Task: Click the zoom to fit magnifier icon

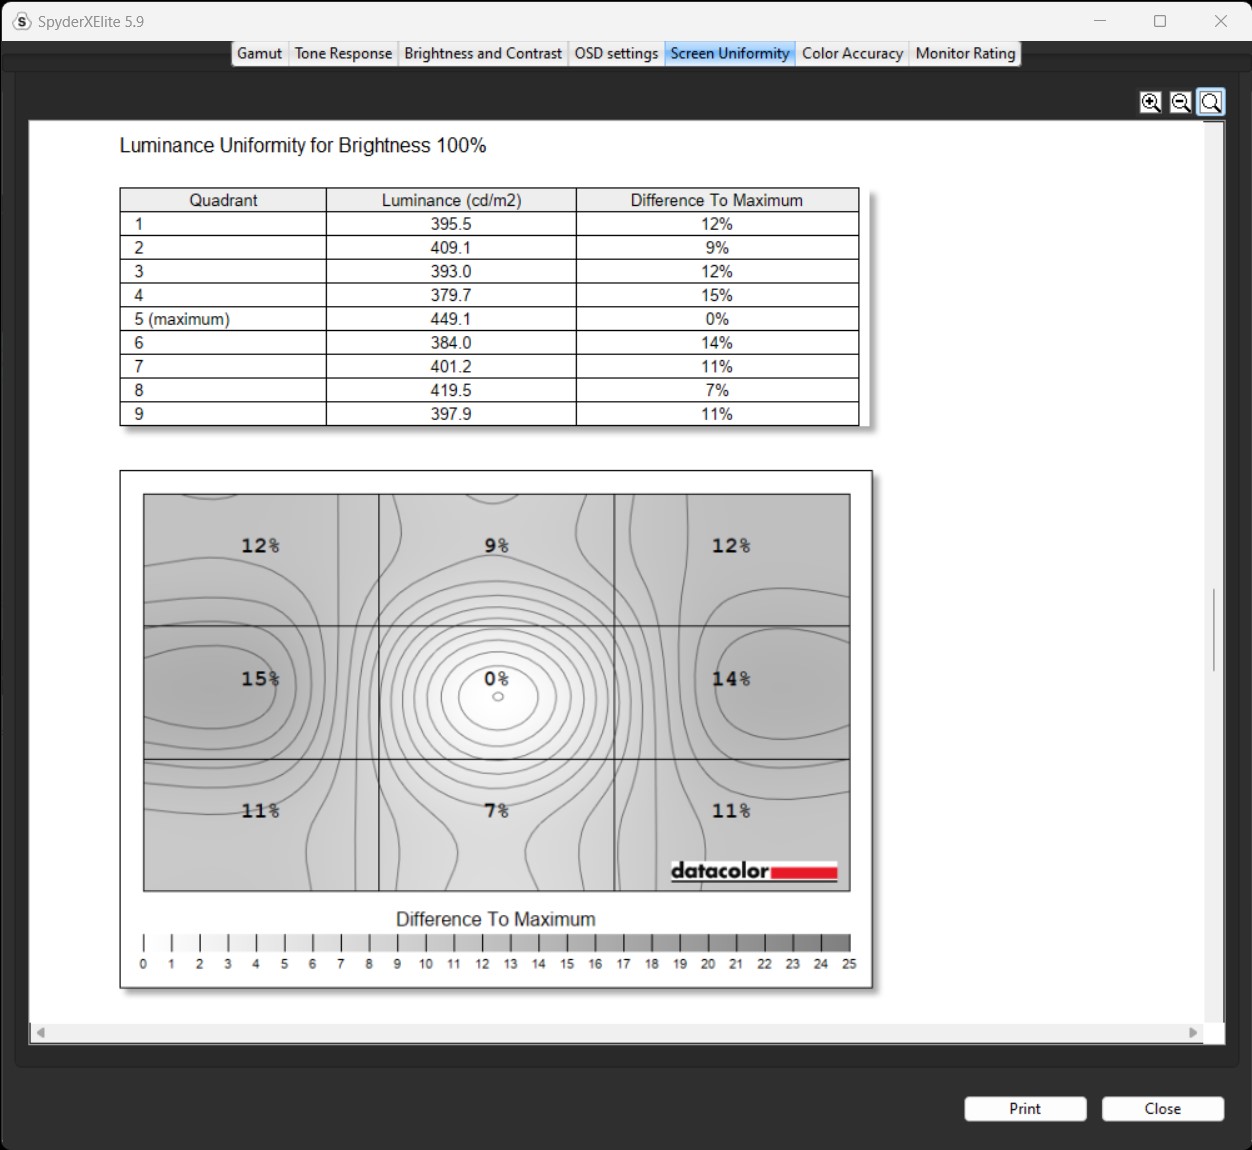Action: [x=1211, y=102]
